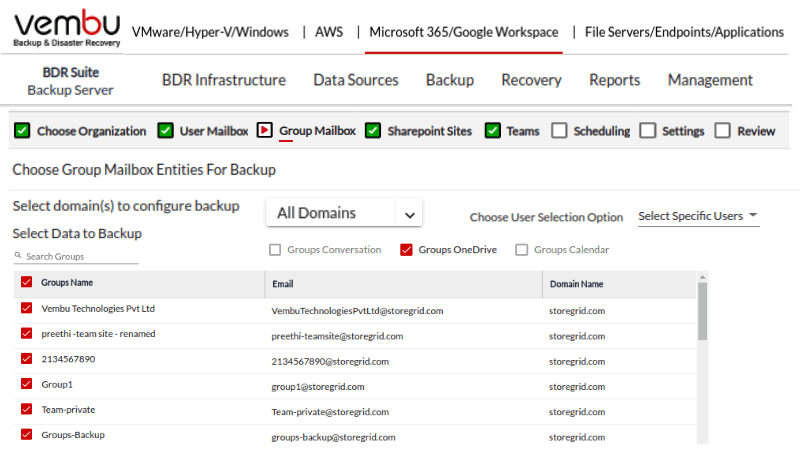Click the Group Mailbox step play icon
The height and width of the screenshot is (450, 800).
[x=264, y=131]
